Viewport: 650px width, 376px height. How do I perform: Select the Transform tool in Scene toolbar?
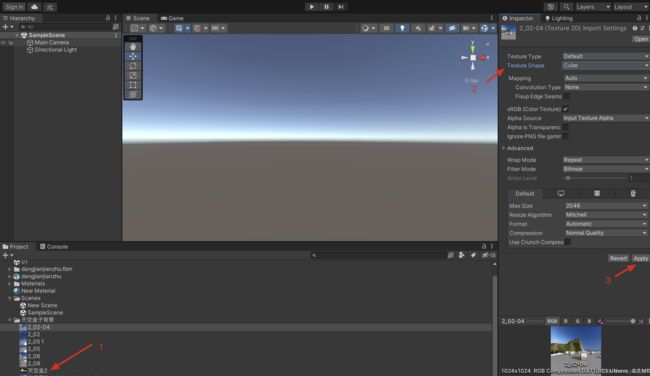click(133, 95)
